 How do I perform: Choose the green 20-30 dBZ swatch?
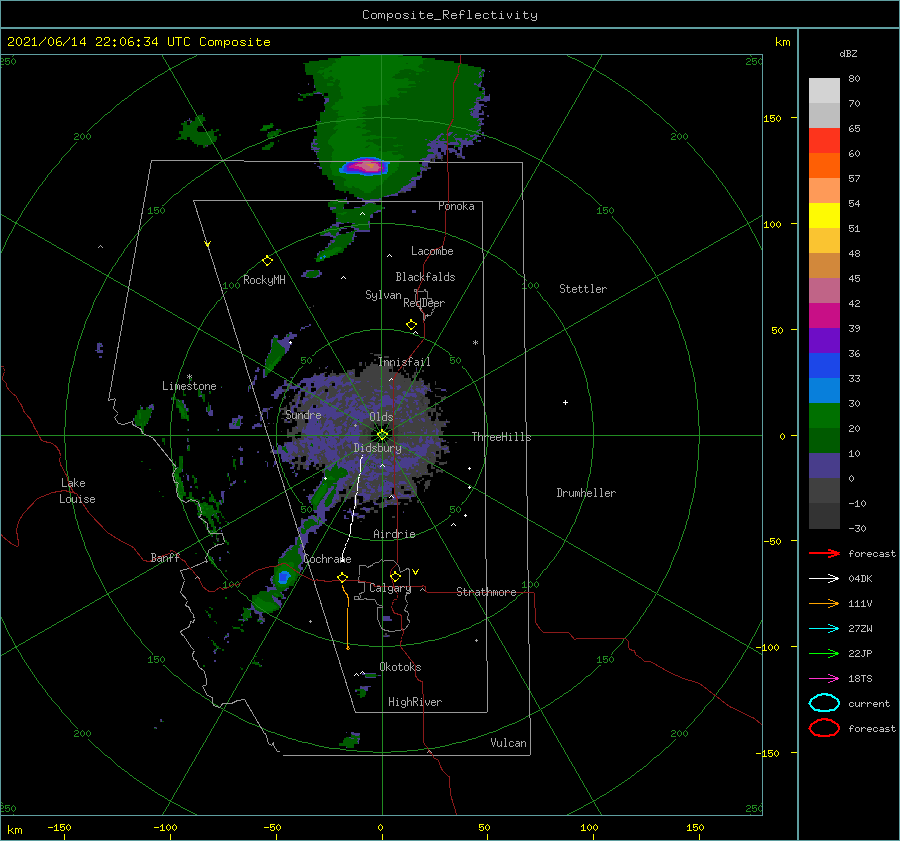(x=824, y=415)
